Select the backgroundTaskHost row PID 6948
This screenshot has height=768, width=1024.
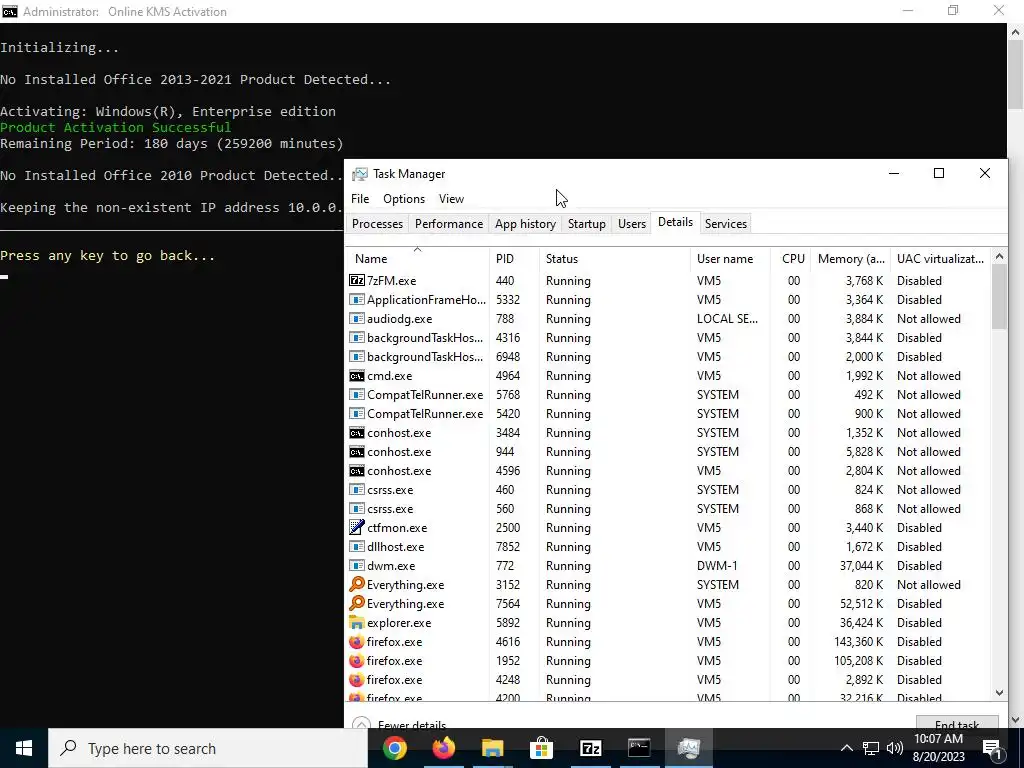[x=669, y=357]
